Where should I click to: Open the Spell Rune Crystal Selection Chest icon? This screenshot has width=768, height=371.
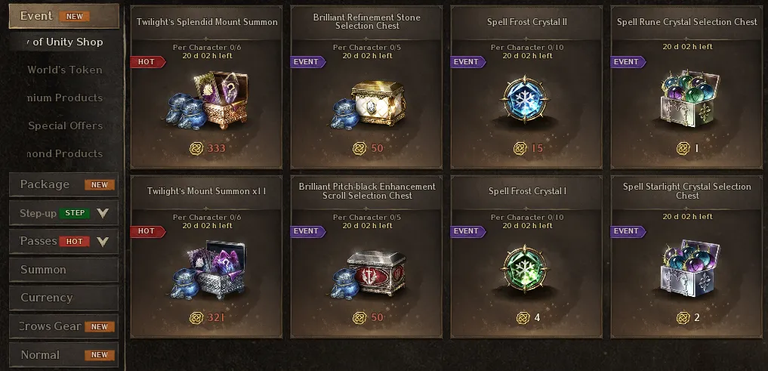687,98
